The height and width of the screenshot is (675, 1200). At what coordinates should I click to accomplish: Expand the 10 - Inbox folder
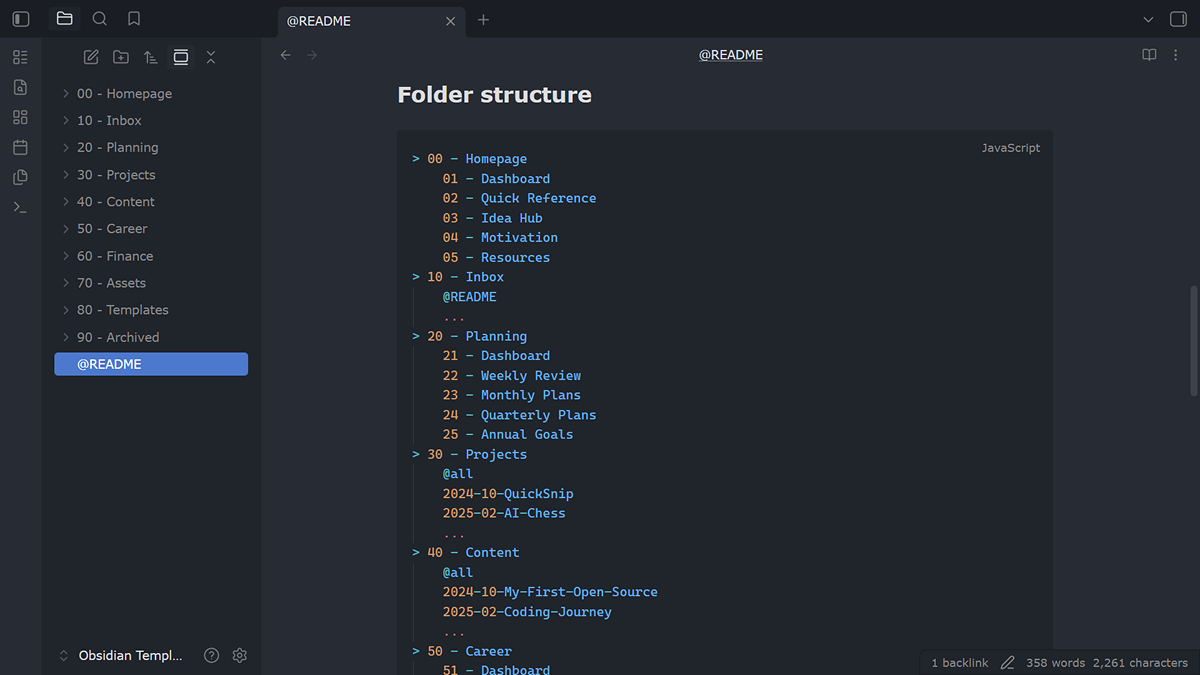tap(151, 120)
